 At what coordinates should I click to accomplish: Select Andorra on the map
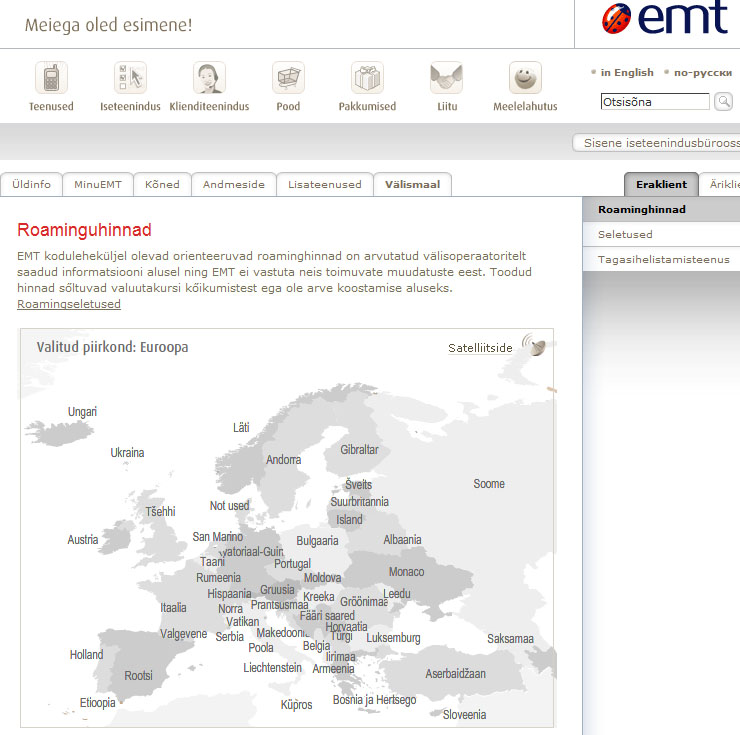283,460
